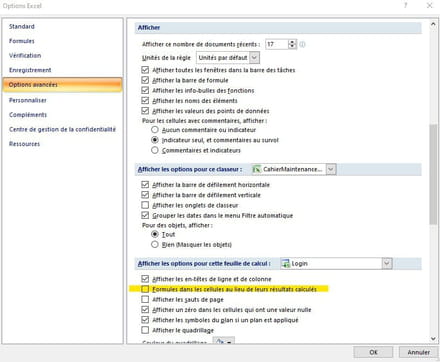Open the gridline color picker
This screenshot has height=362, width=440.
(224, 340)
